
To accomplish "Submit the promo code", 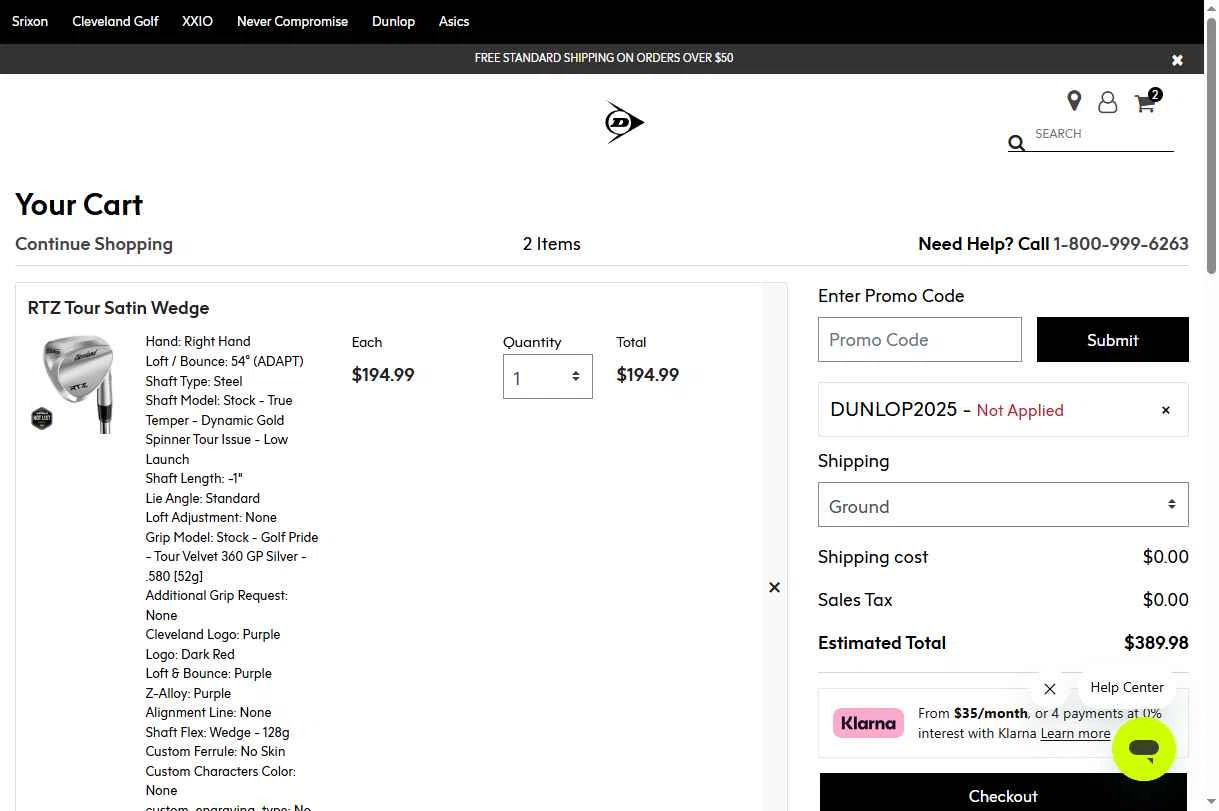I will (x=1113, y=340).
